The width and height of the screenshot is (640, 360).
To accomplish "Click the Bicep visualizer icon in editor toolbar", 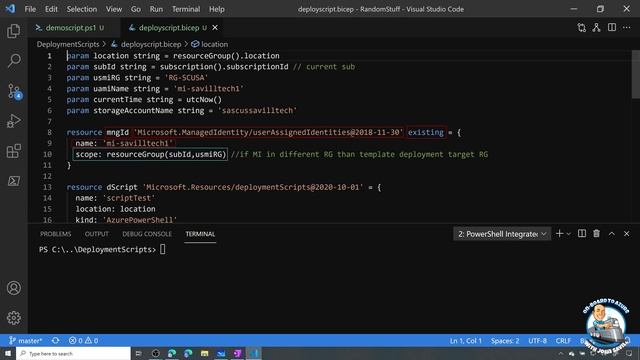I will point(596,28).
